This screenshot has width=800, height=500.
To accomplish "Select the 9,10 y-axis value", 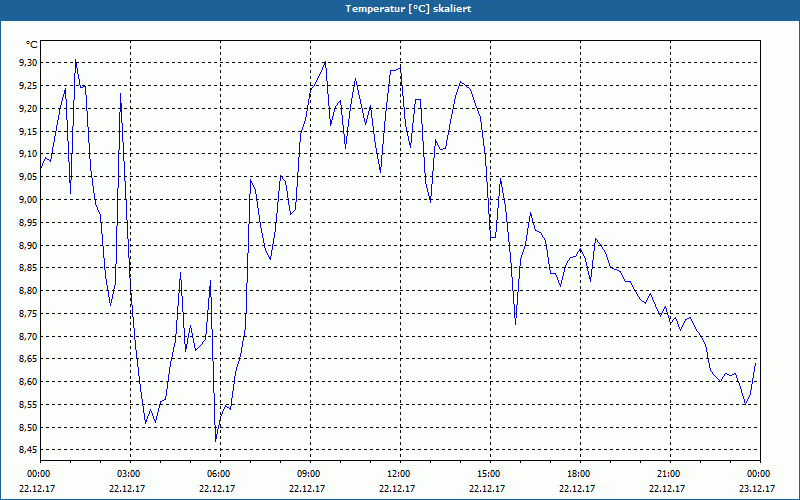I will tap(28, 154).
